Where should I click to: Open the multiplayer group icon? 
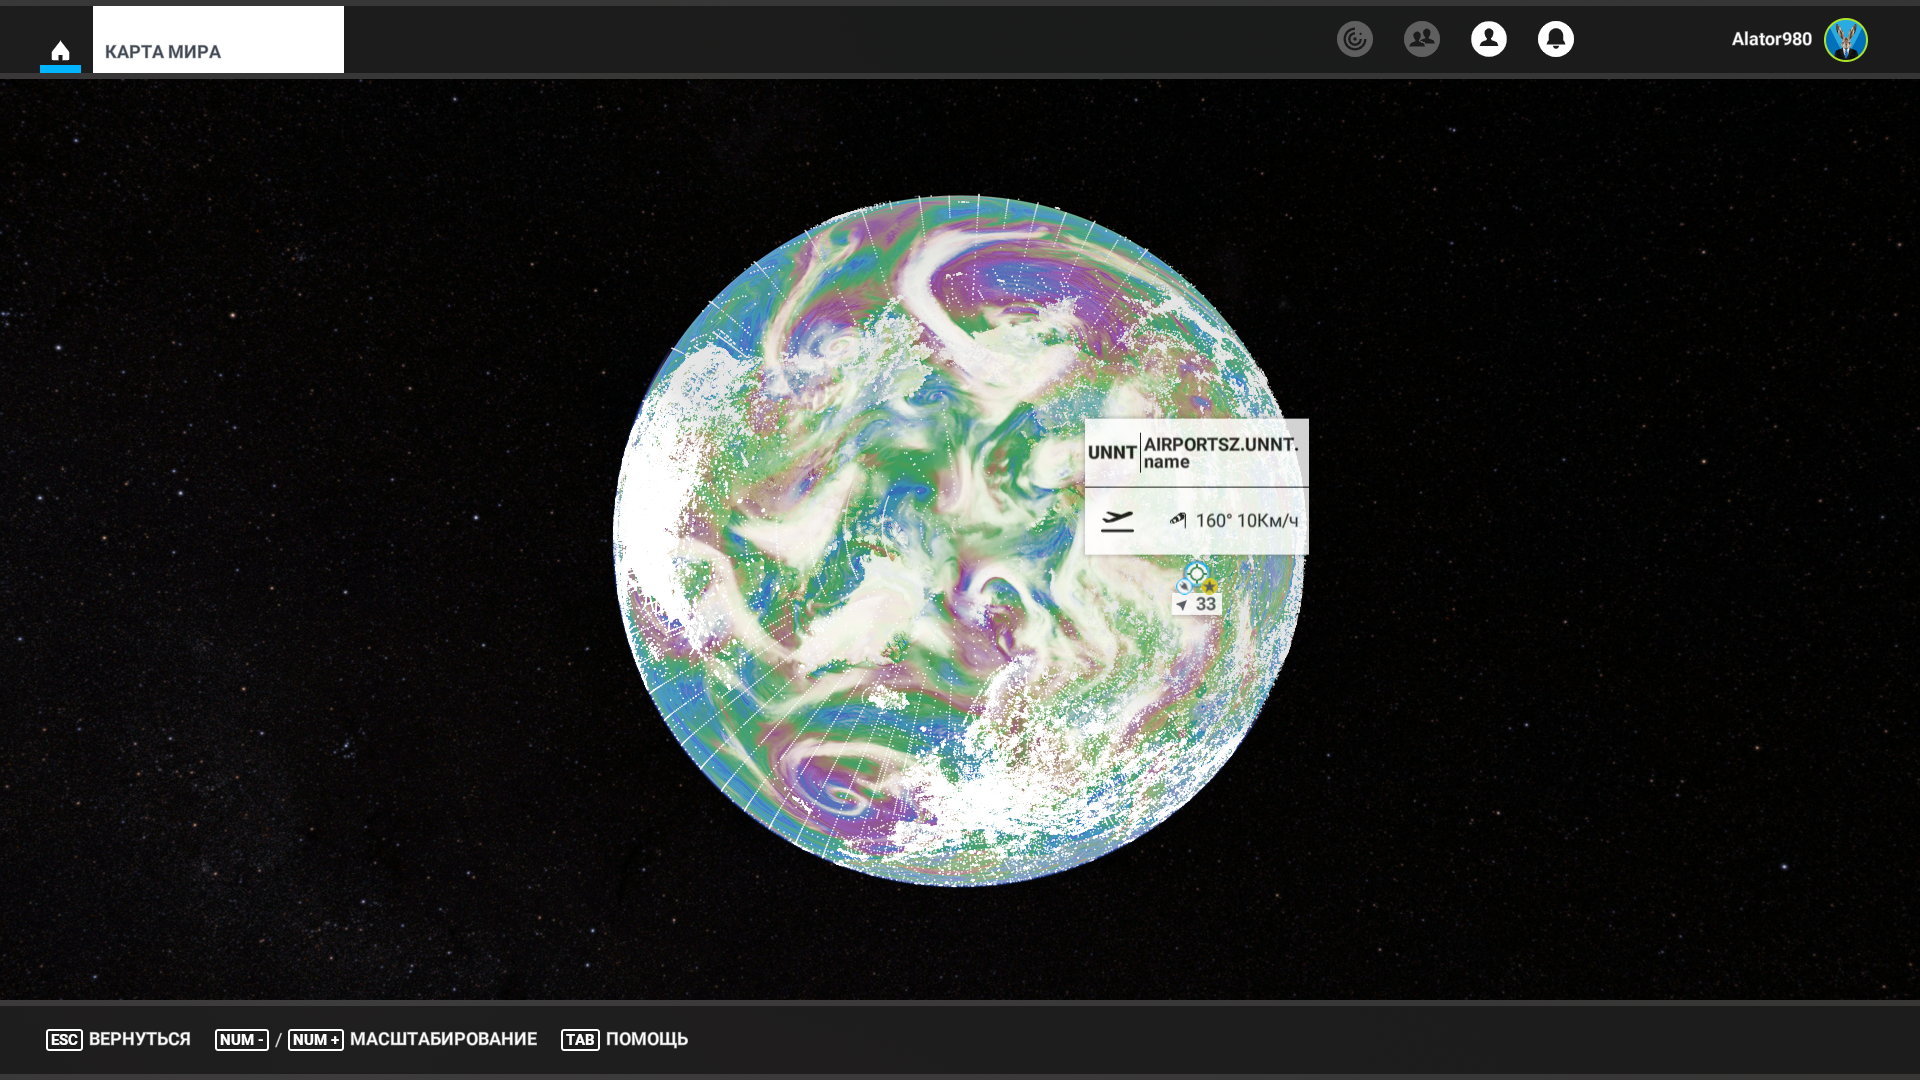1422,39
